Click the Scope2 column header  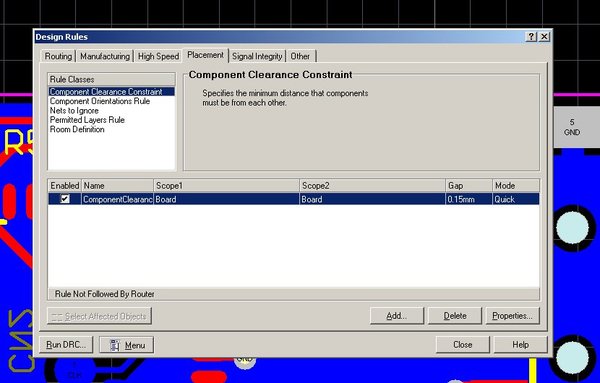(373, 186)
